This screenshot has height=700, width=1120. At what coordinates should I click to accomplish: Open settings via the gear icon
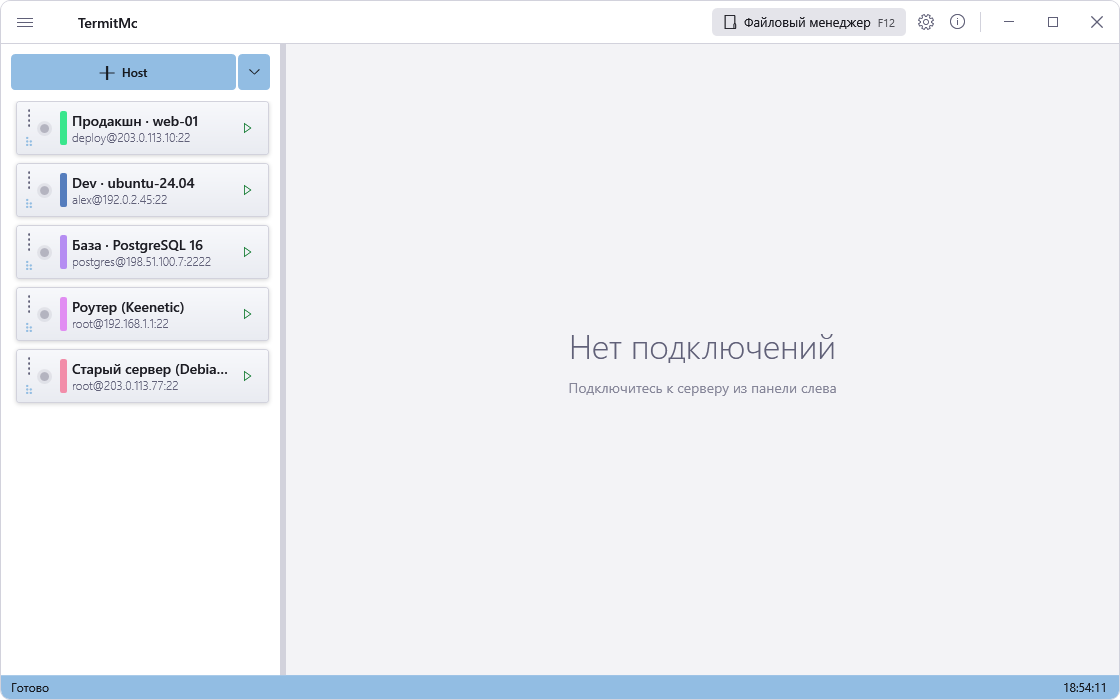pyautogui.click(x=926, y=22)
